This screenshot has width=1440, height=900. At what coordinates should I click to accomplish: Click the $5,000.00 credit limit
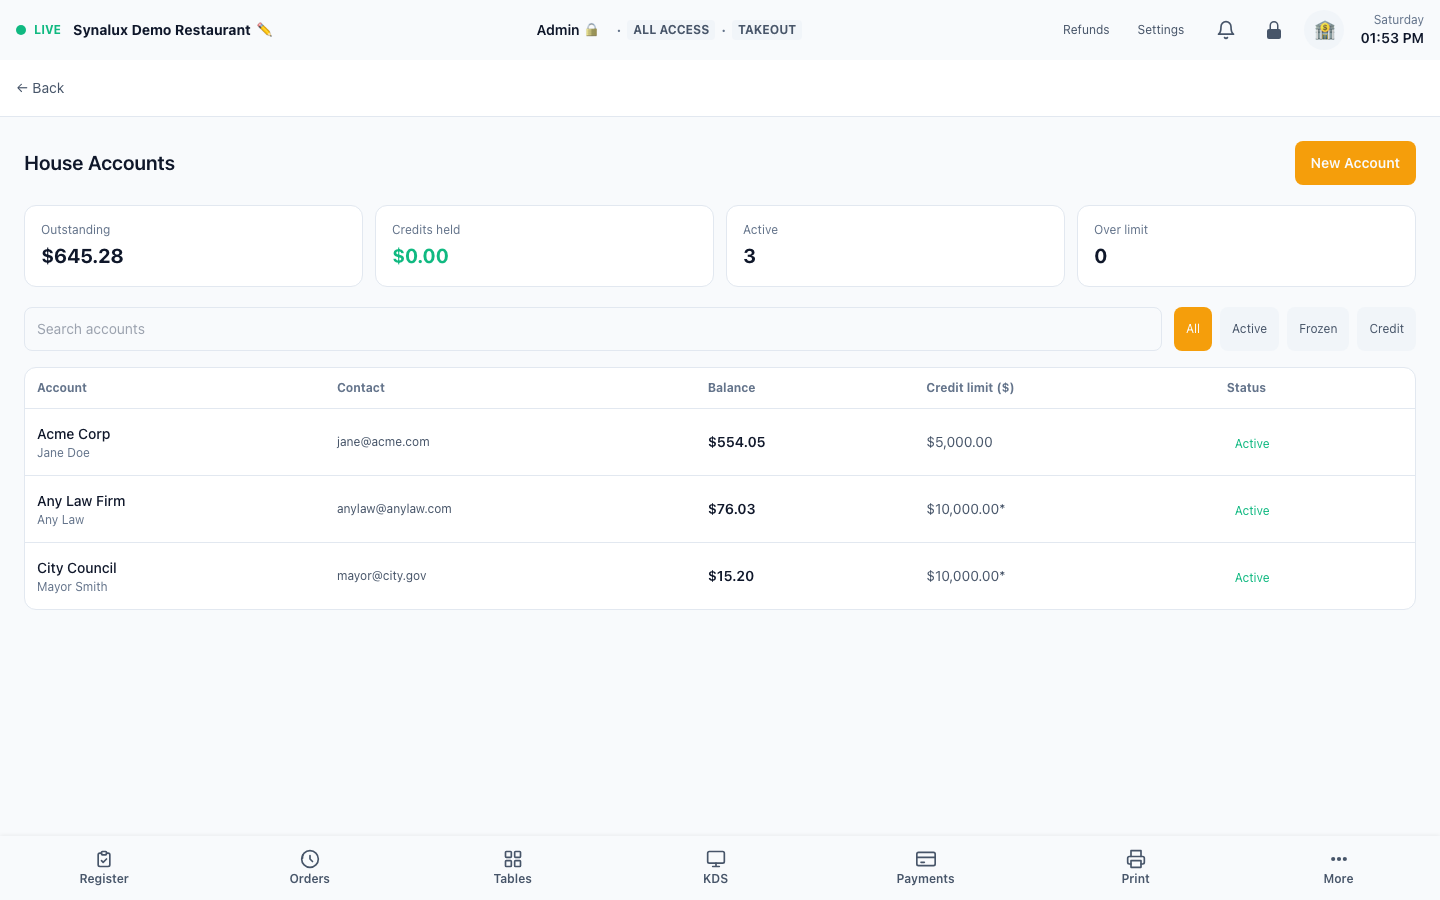point(960,442)
